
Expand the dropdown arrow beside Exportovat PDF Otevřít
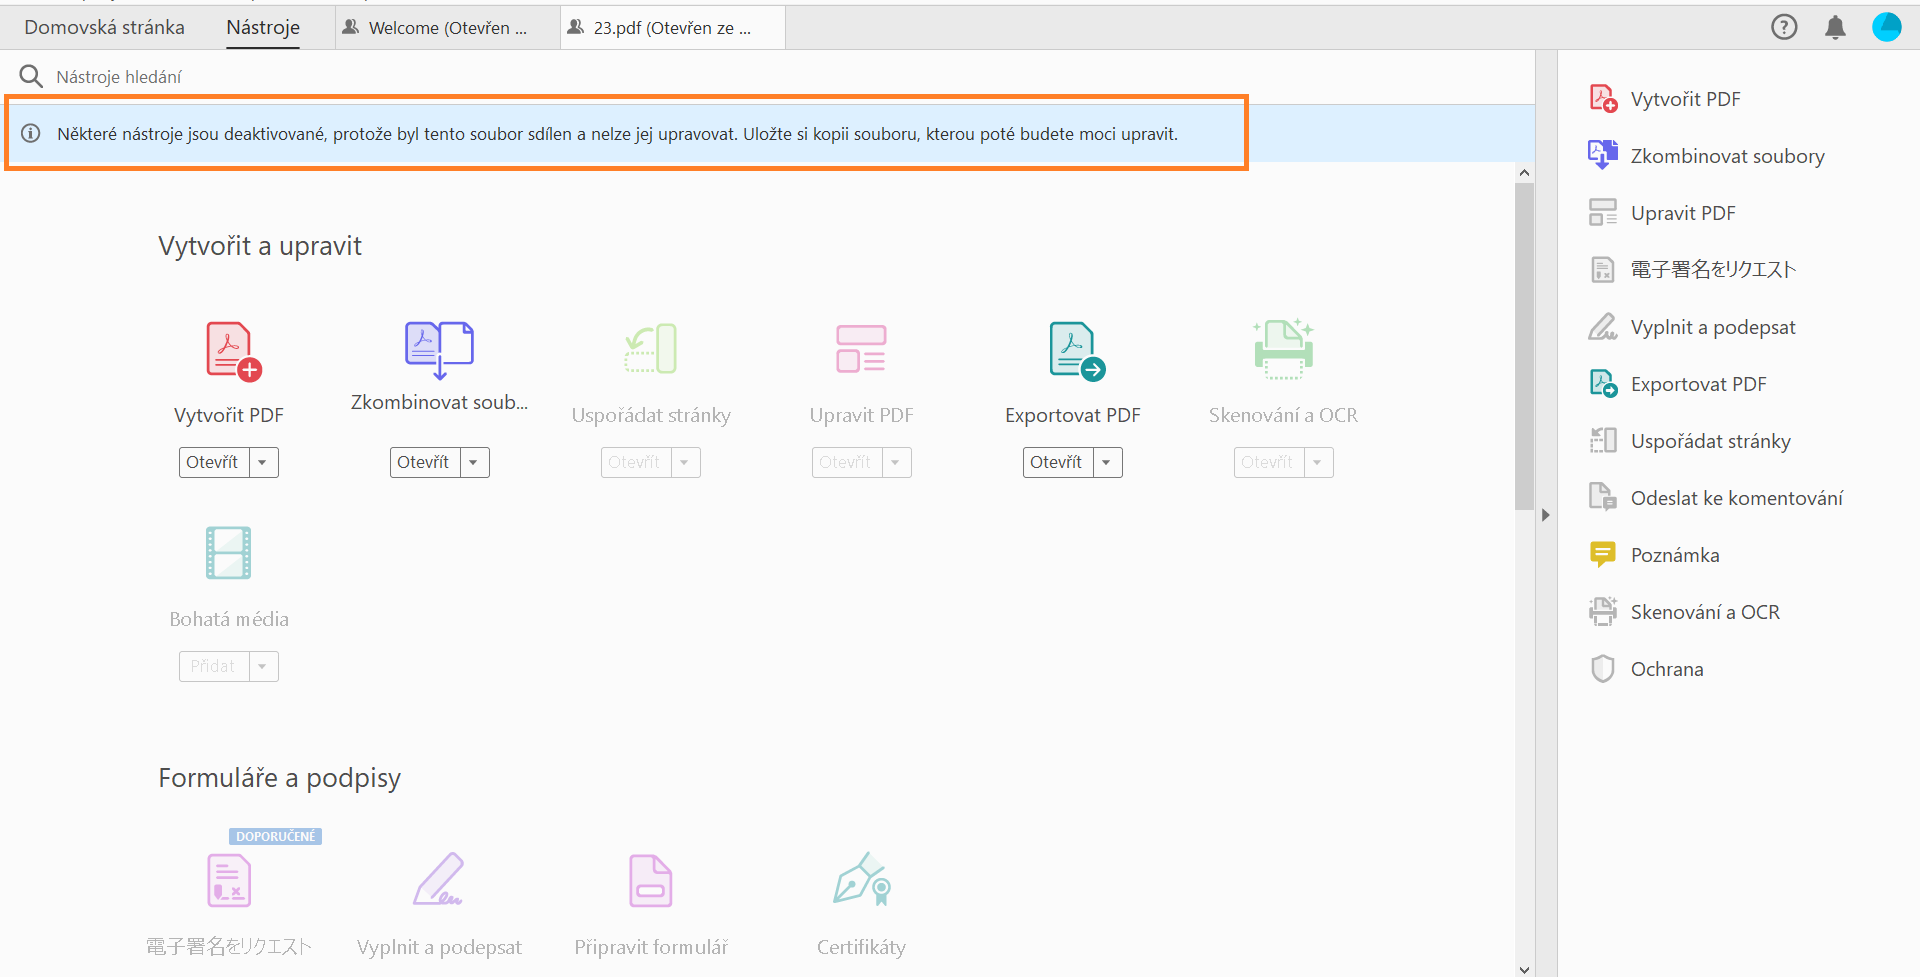(x=1107, y=462)
